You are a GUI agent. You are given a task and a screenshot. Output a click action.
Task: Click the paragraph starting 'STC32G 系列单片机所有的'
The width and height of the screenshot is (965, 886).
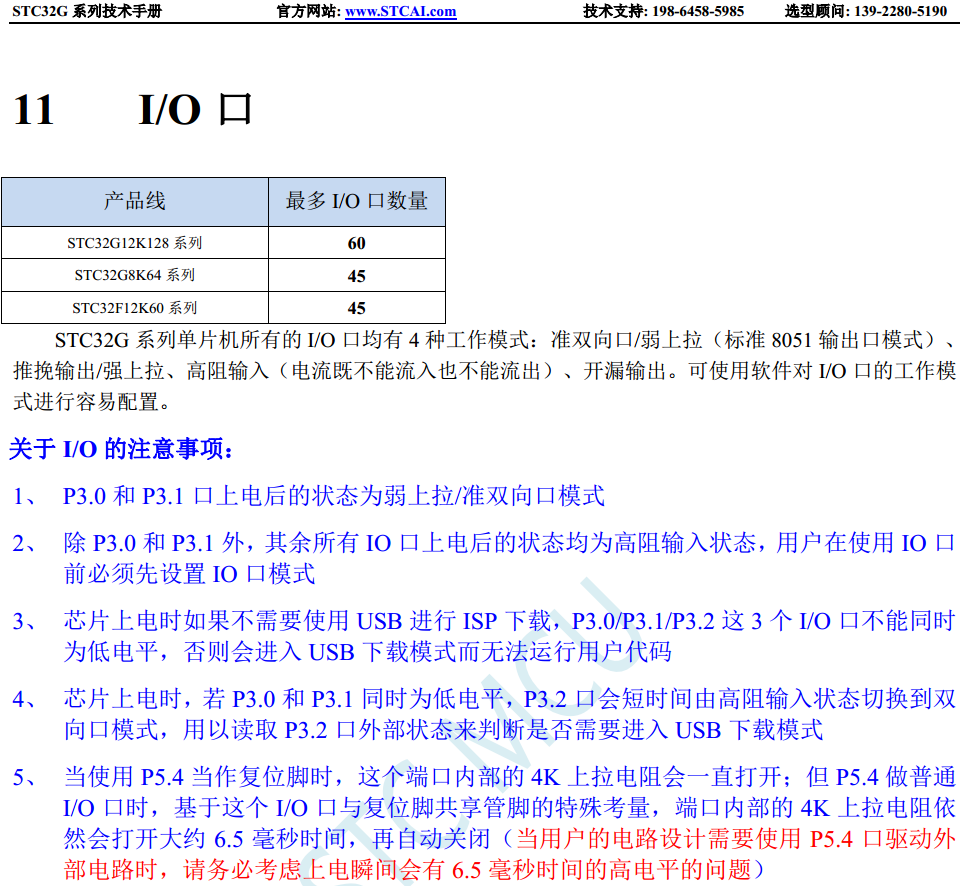[x=484, y=370]
